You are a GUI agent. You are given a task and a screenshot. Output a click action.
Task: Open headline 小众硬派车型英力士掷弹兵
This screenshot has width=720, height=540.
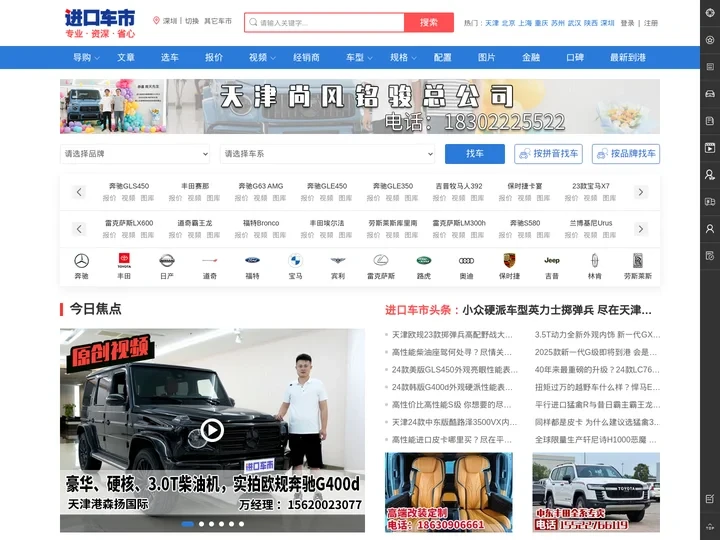tap(557, 310)
